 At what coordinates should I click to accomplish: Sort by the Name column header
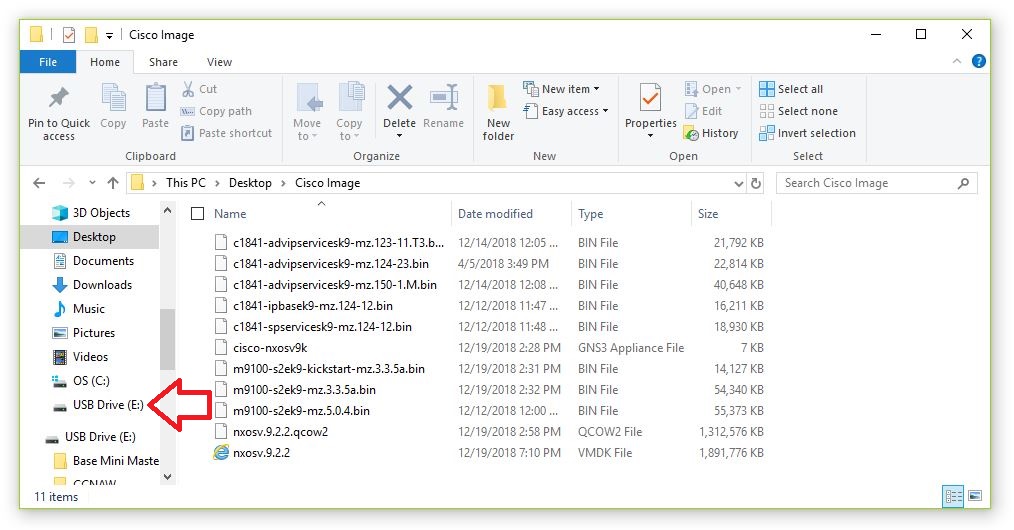pos(230,214)
